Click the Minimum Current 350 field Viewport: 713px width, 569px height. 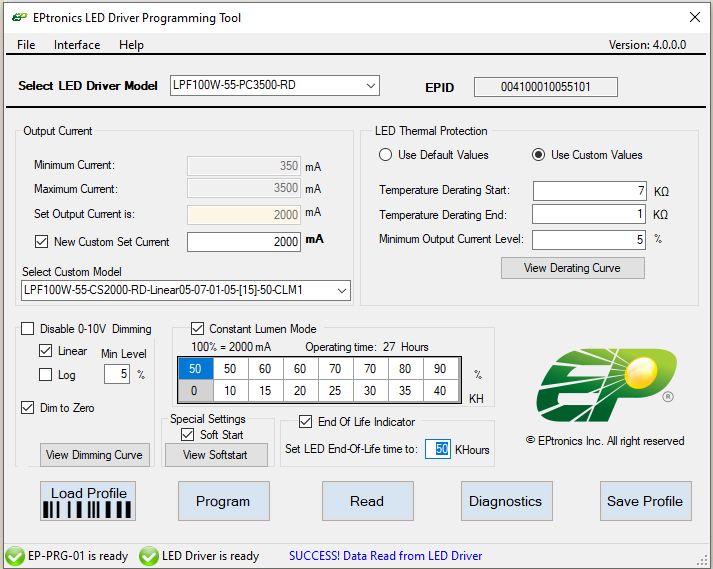244,166
